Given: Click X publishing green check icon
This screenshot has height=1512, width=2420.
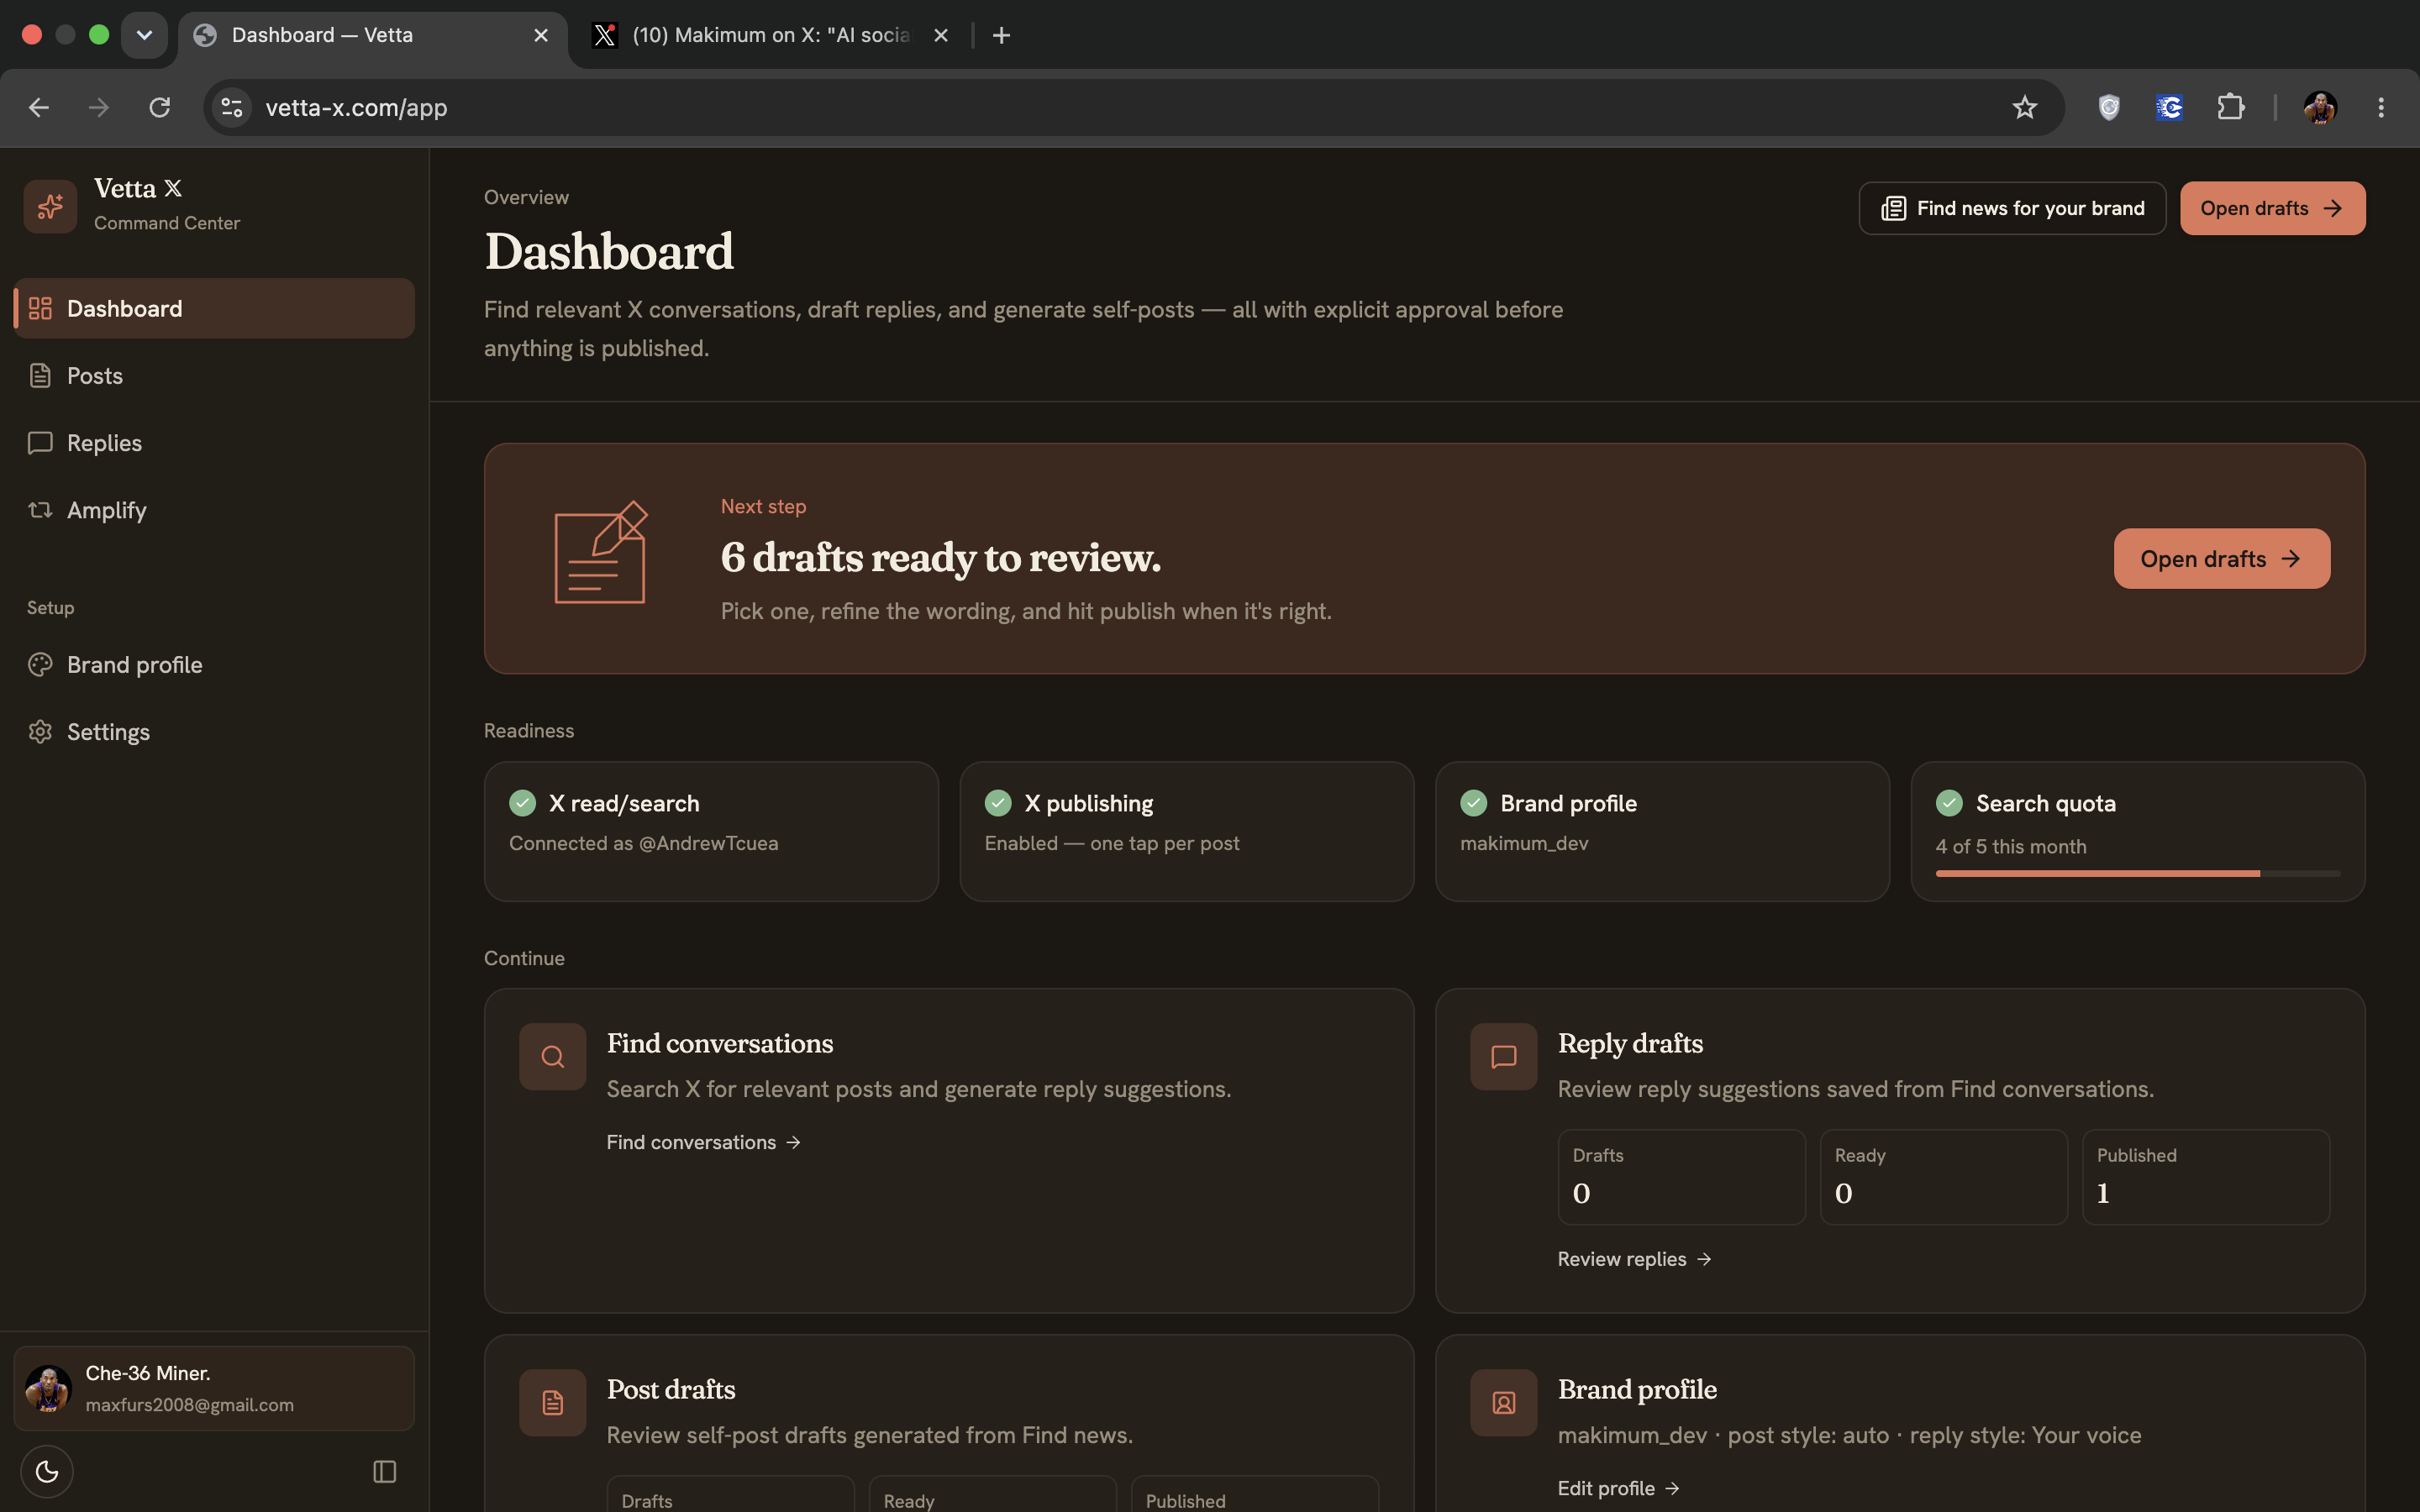Looking at the screenshot, I should point(998,803).
